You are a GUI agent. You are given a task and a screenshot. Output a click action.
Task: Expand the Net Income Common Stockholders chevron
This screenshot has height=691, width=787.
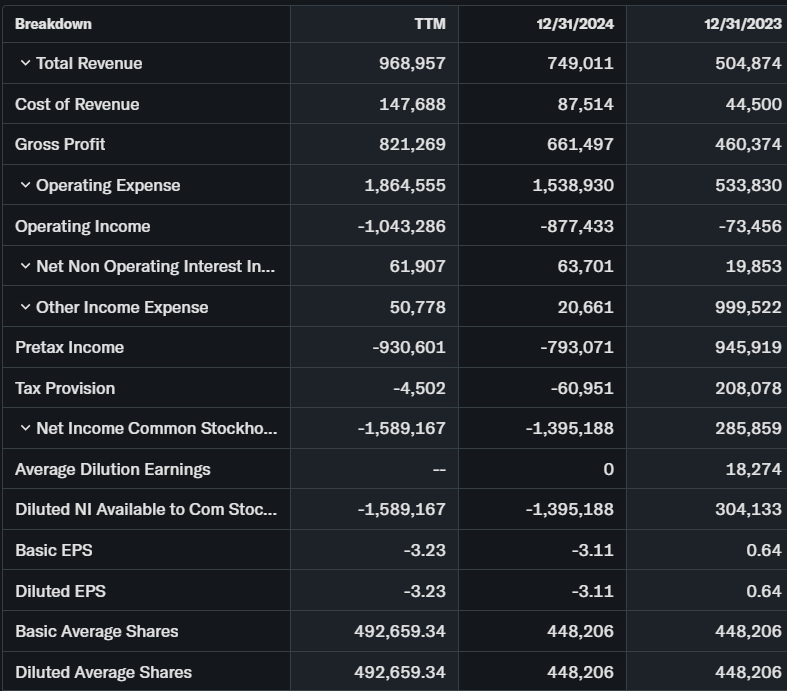(x=25, y=428)
